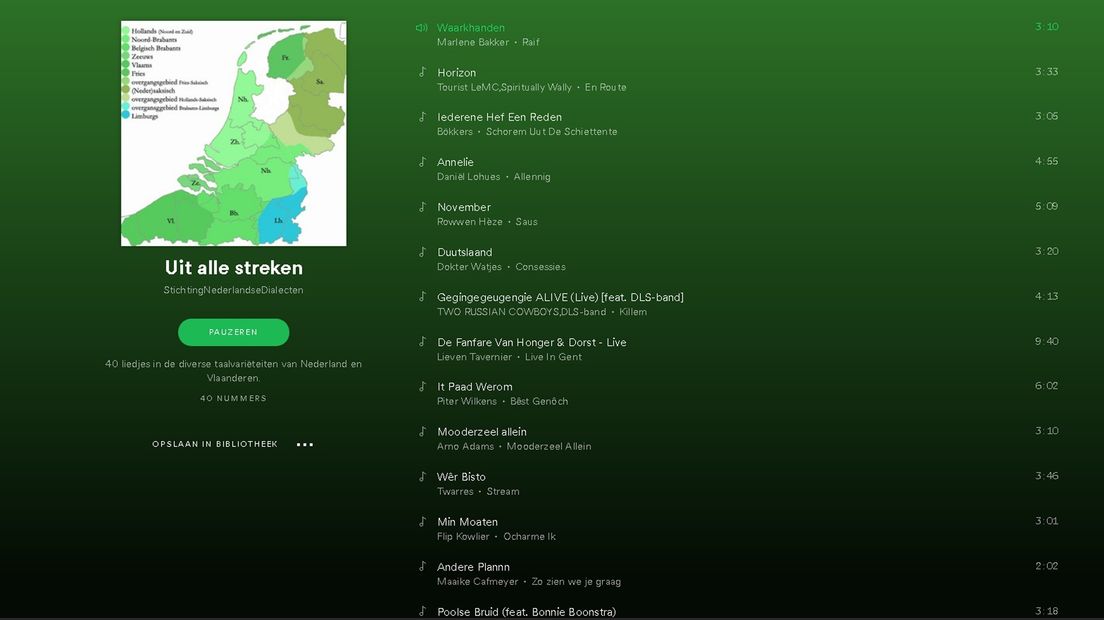This screenshot has width=1104, height=620.
Task: Click the note icon beside Min Moaten
Action: pyautogui.click(x=422, y=521)
